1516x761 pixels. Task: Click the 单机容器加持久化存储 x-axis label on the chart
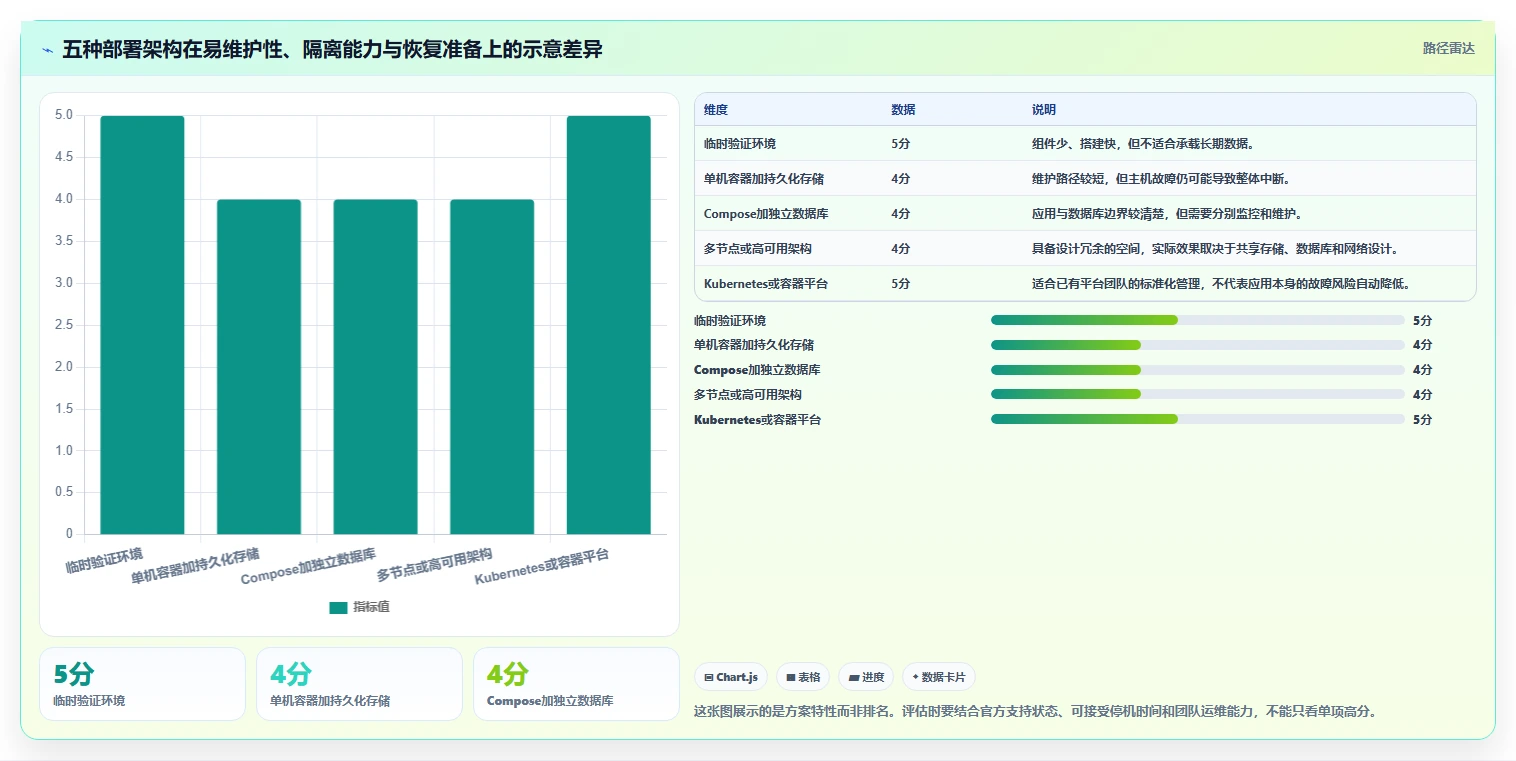tap(195, 566)
